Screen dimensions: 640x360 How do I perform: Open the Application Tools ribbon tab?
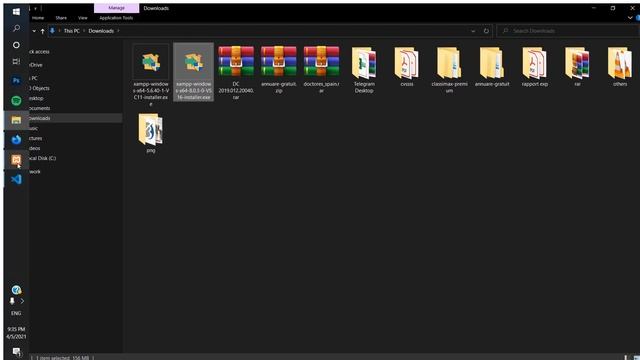[116, 18]
